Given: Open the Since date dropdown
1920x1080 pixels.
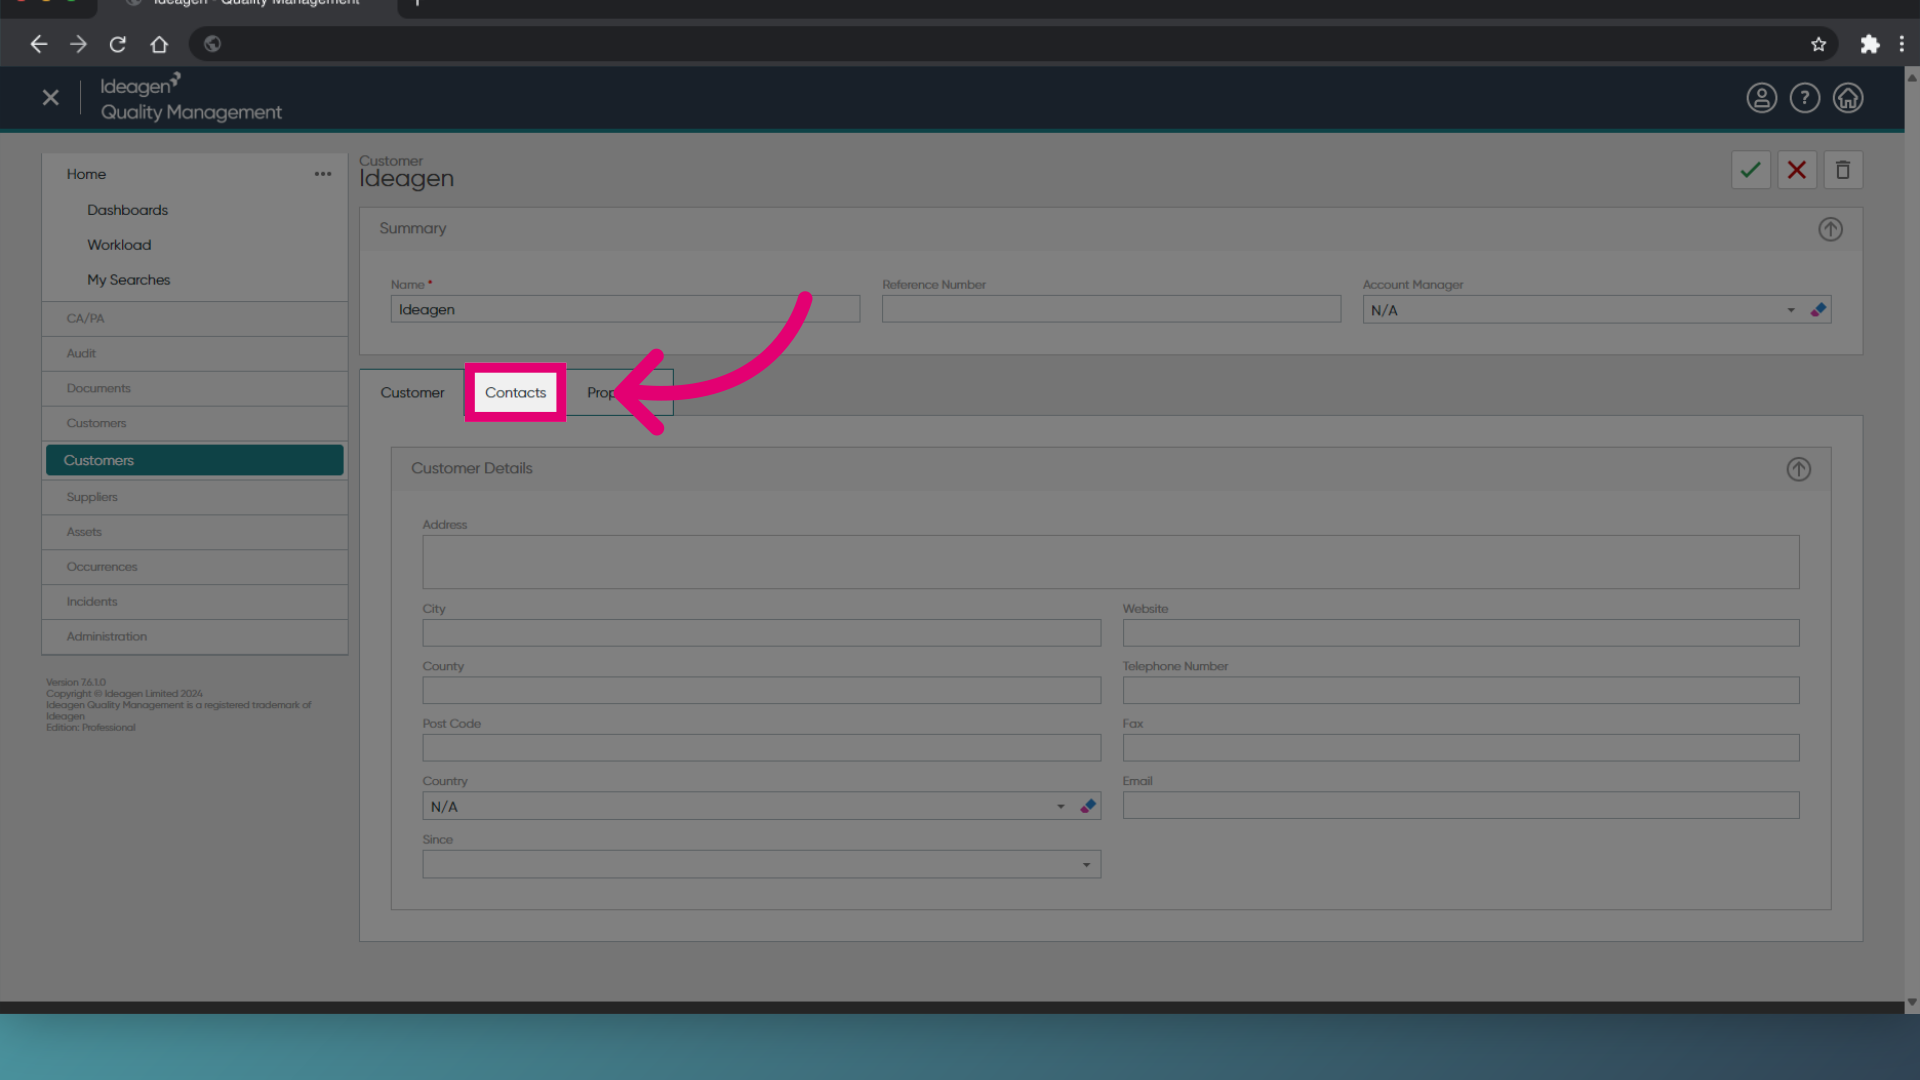Looking at the screenshot, I should click(1086, 864).
